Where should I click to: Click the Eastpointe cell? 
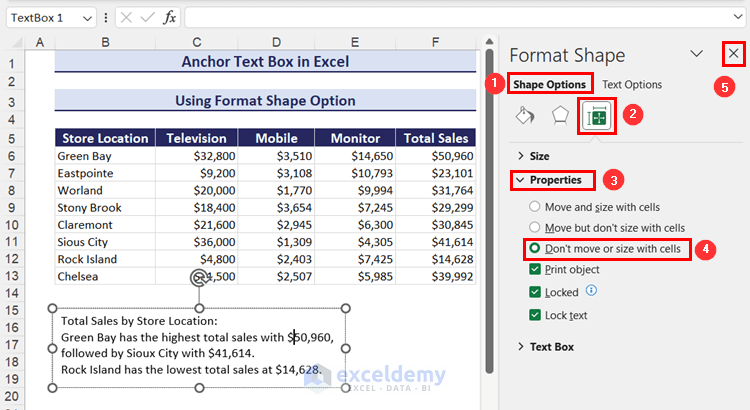pyautogui.click(x=105, y=173)
